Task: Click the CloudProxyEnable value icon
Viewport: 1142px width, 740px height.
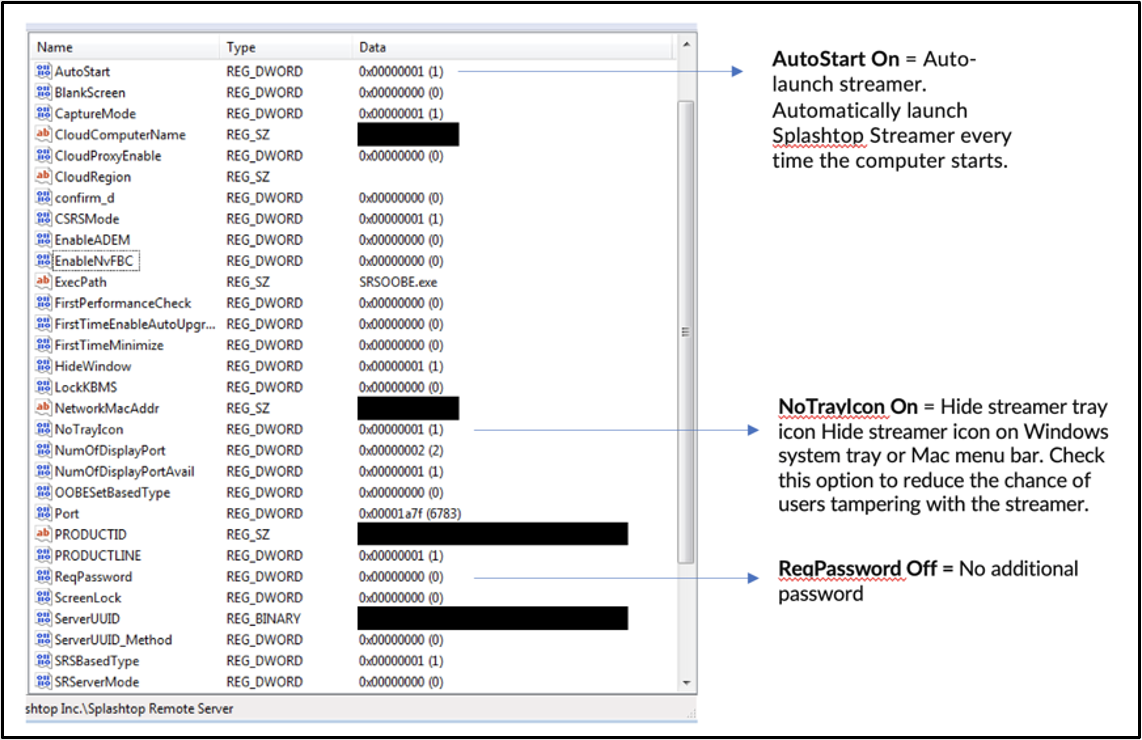Action: coord(44,156)
